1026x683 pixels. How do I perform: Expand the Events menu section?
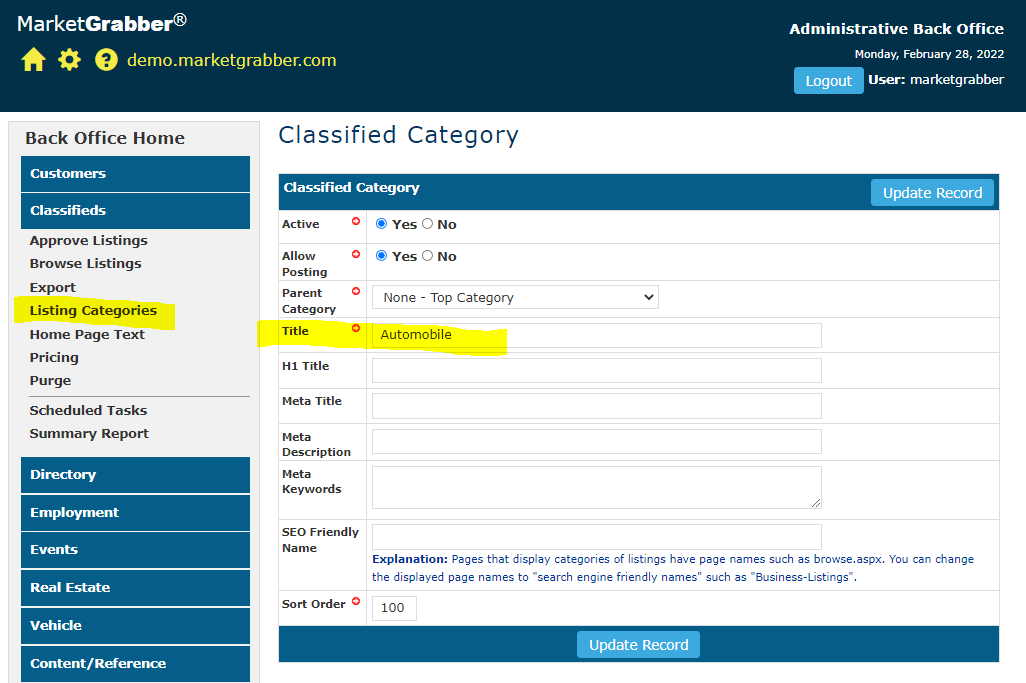pos(135,550)
